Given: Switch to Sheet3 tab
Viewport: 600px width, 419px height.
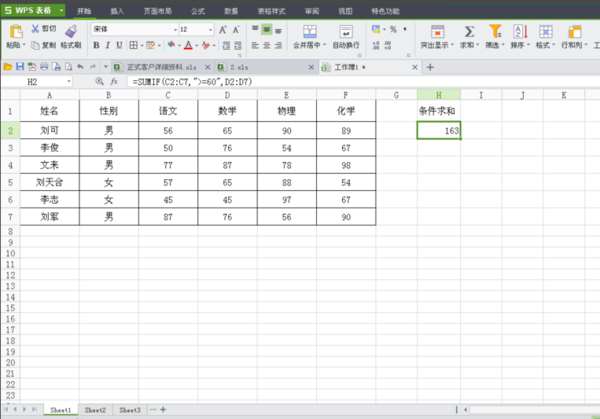Looking at the screenshot, I should tap(130, 410).
